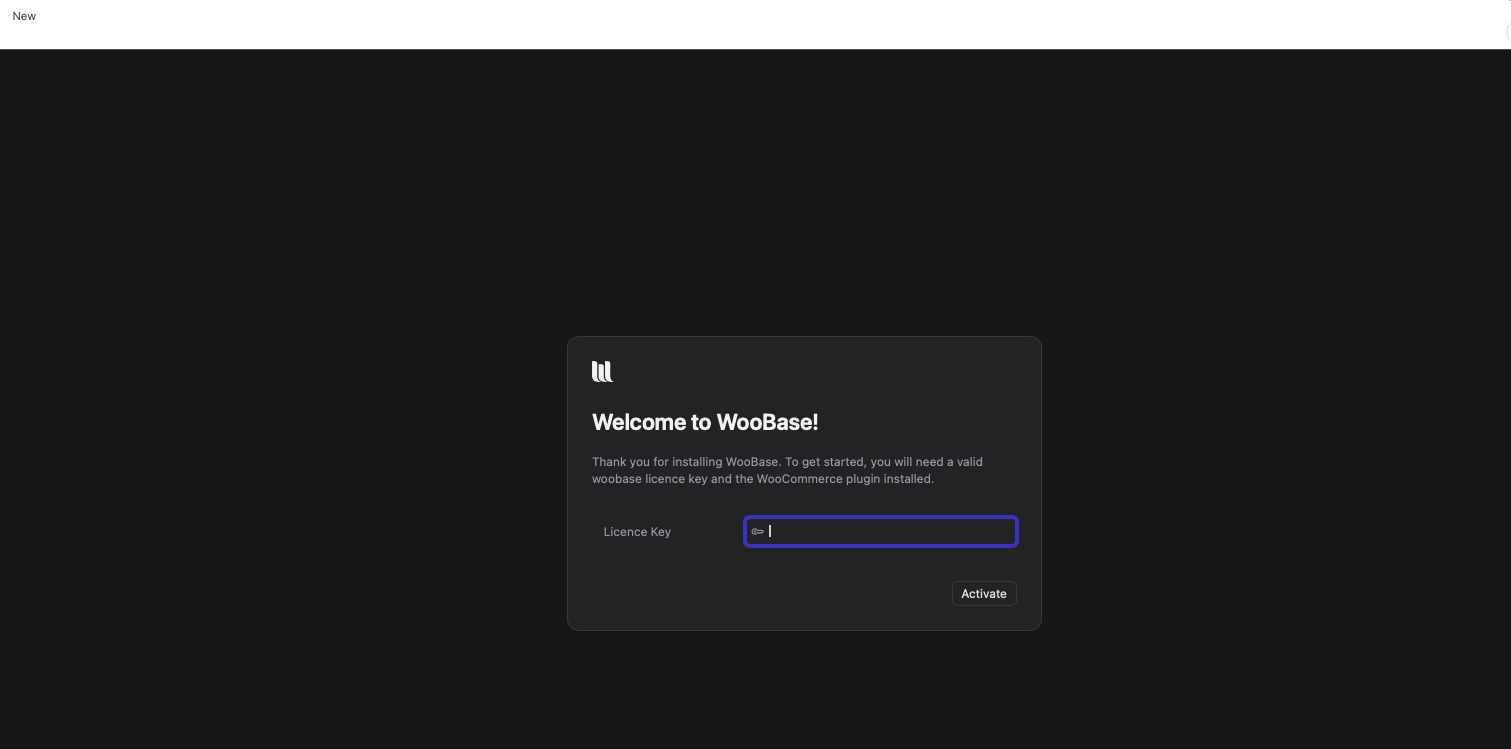Click the Activate button
The image size is (1511, 749).
[x=984, y=594]
